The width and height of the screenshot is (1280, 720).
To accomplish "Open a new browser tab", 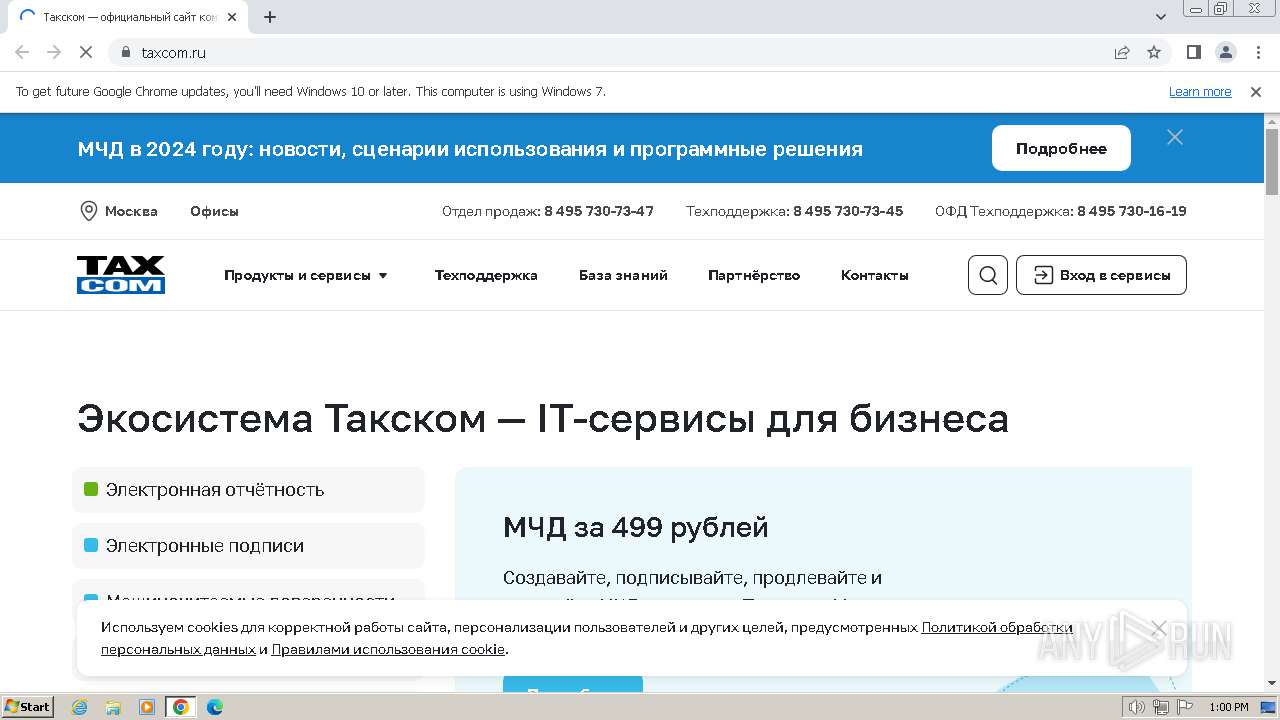I will pyautogui.click(x=269, y=17).
